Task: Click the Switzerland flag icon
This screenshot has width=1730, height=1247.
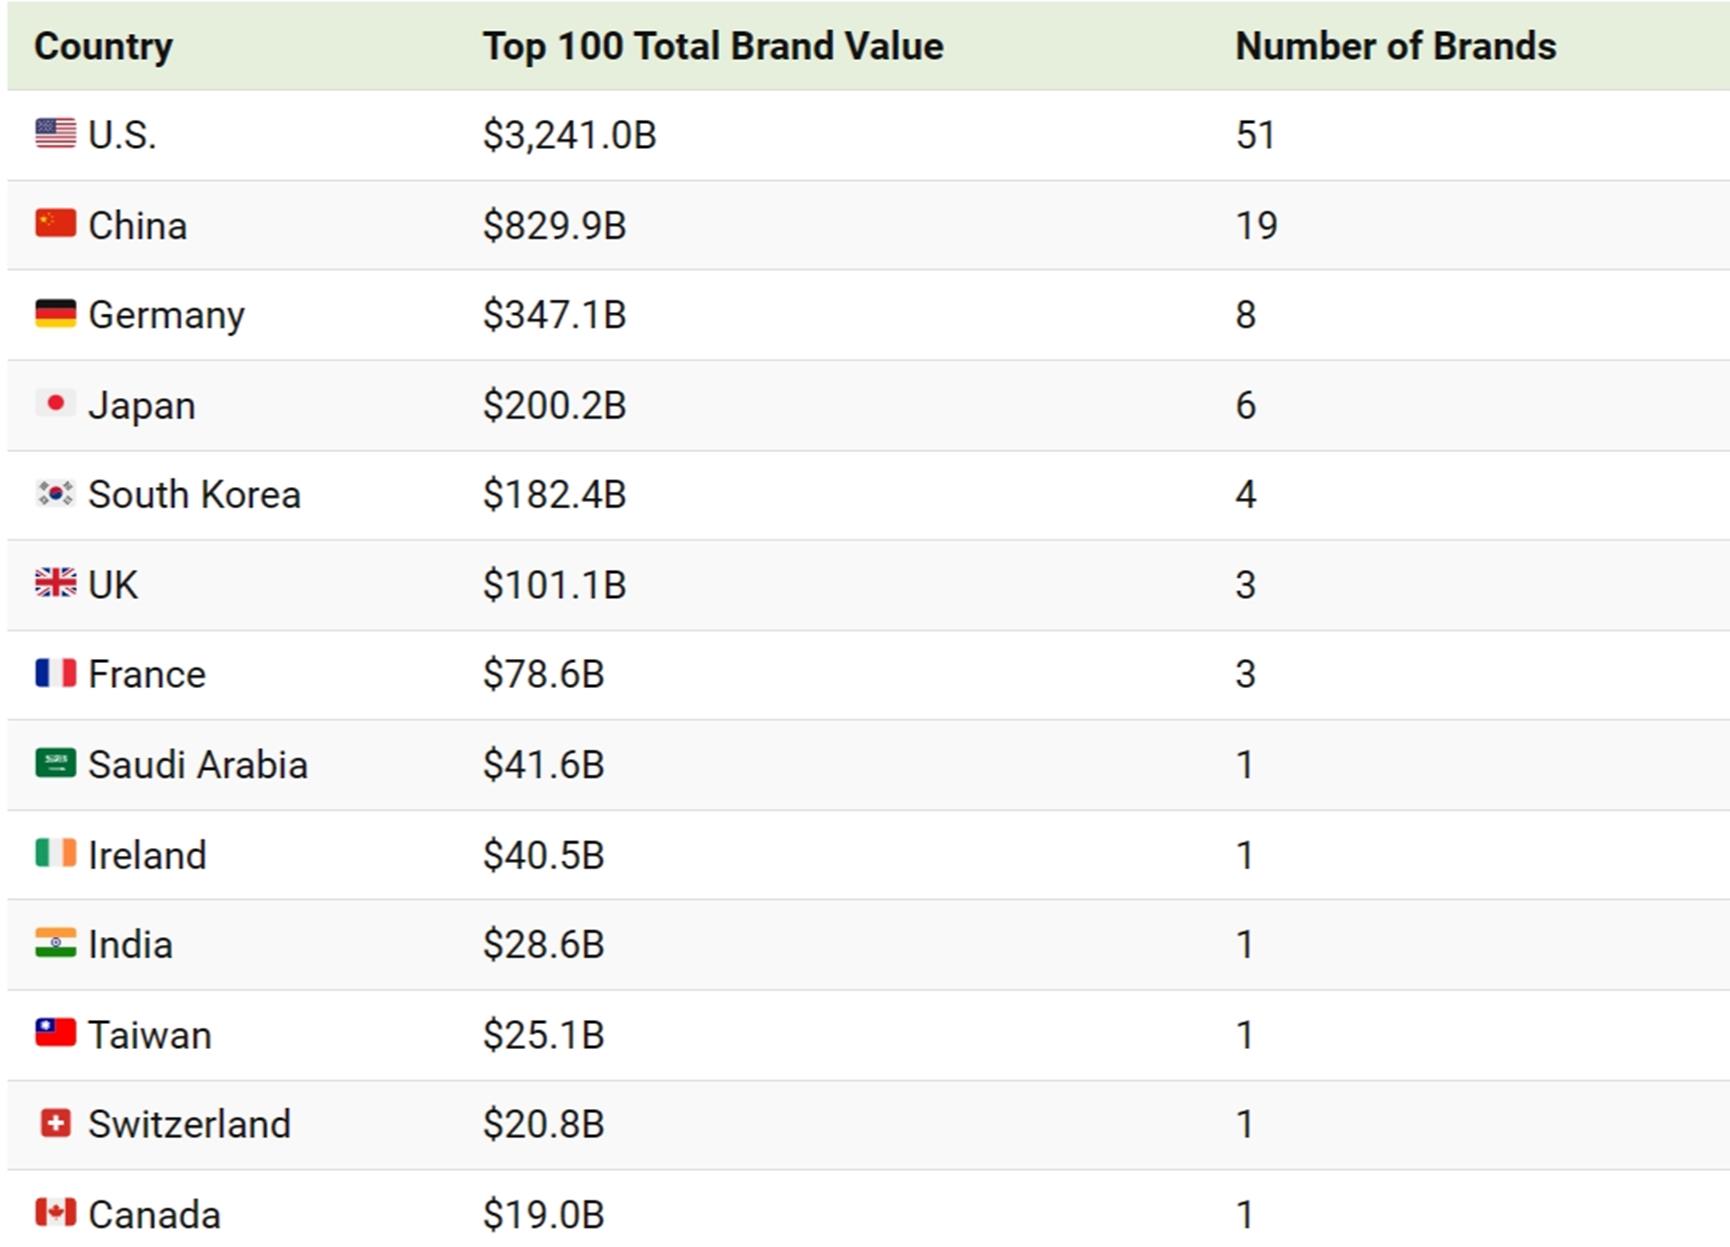Action: 55,1123
